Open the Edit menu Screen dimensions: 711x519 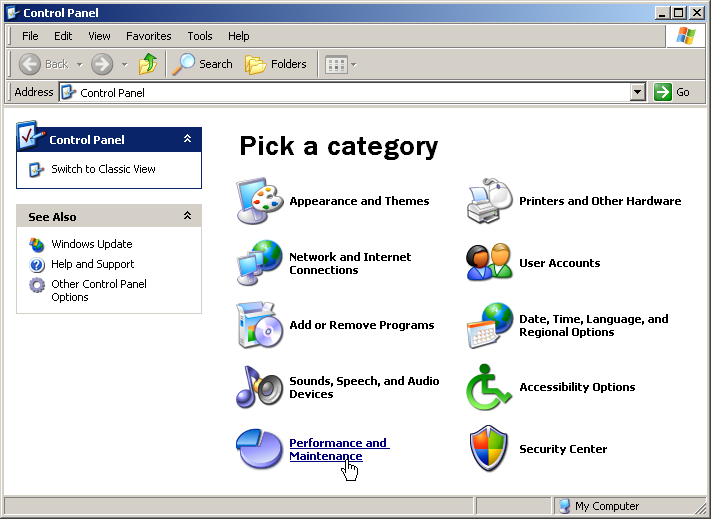tap(63, 36)
